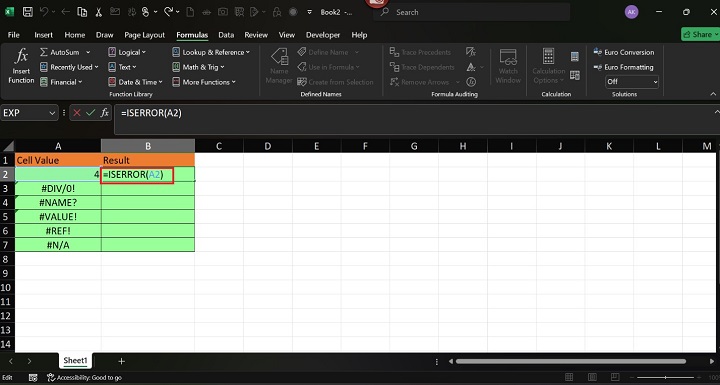This screenshot has width=720, height=385.
Task: Click Euro Conversion
Action: point(623,52)
